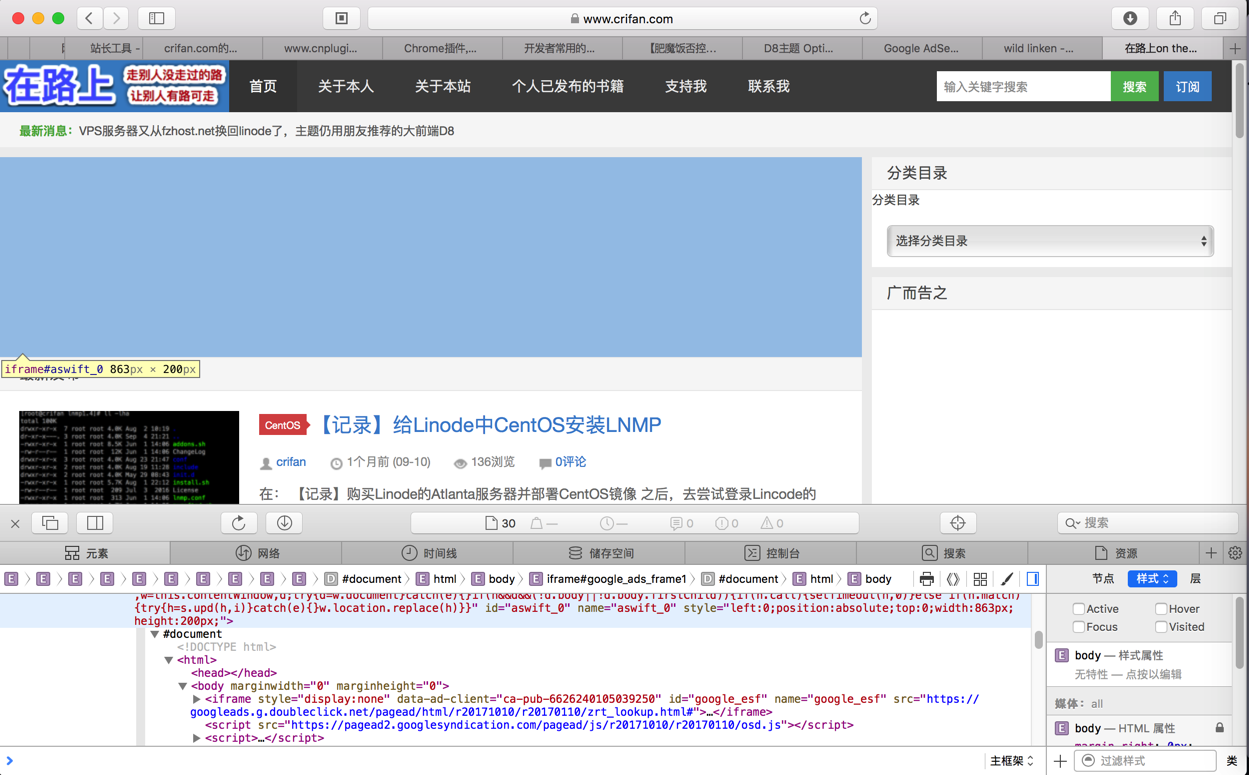
Task: Collapse the body marginwidth node
Action: pos(183,686)
